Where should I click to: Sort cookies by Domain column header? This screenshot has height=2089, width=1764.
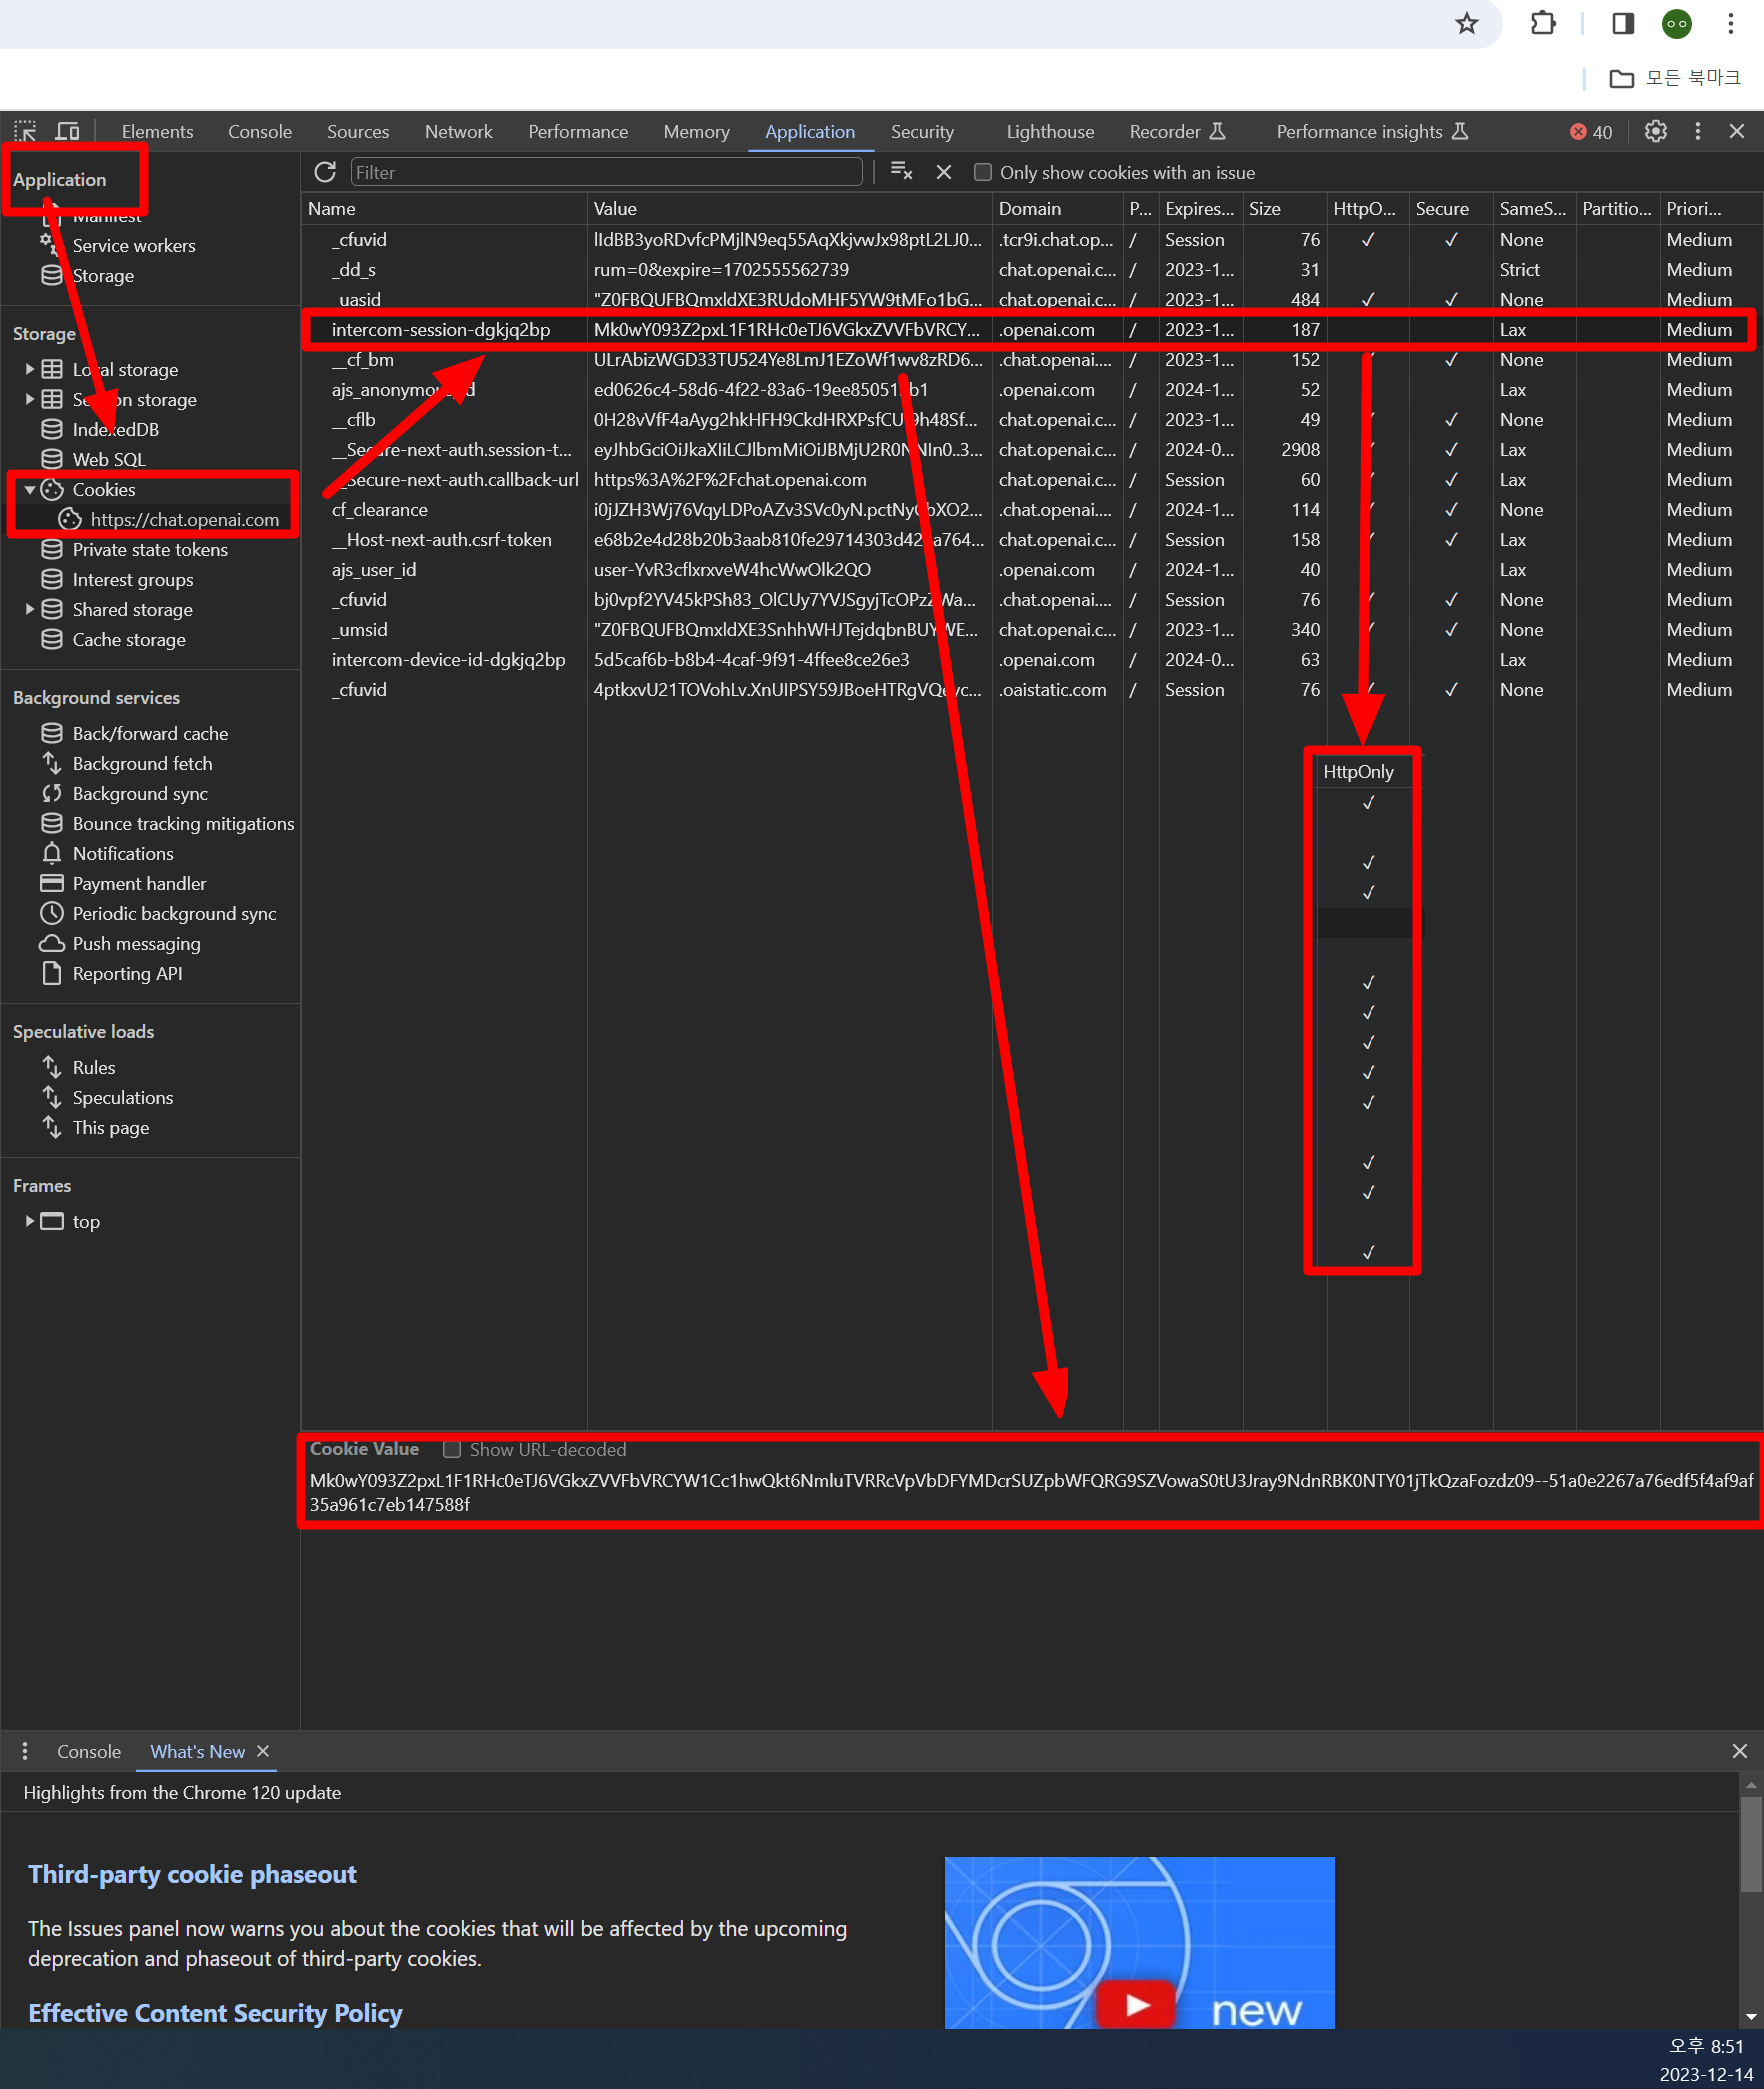(x=1058, y=208)
